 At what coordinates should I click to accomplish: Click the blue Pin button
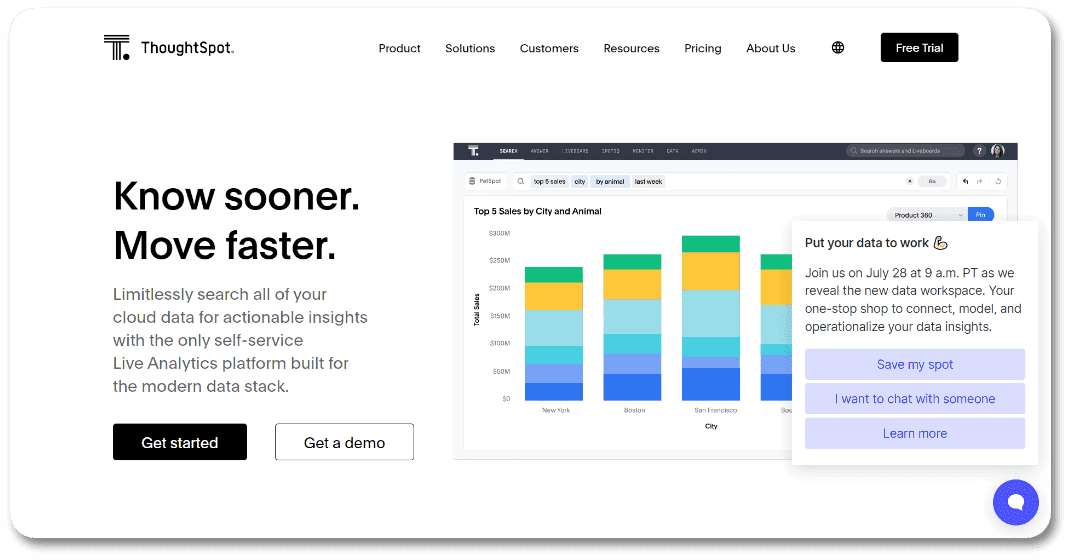(981, 215)
